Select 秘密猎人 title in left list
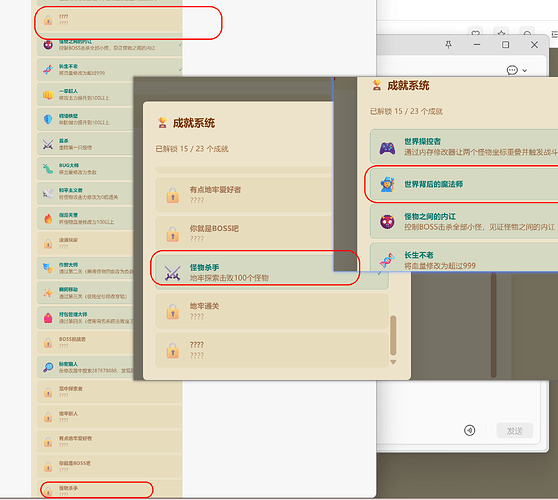 [x=68, y=364]
